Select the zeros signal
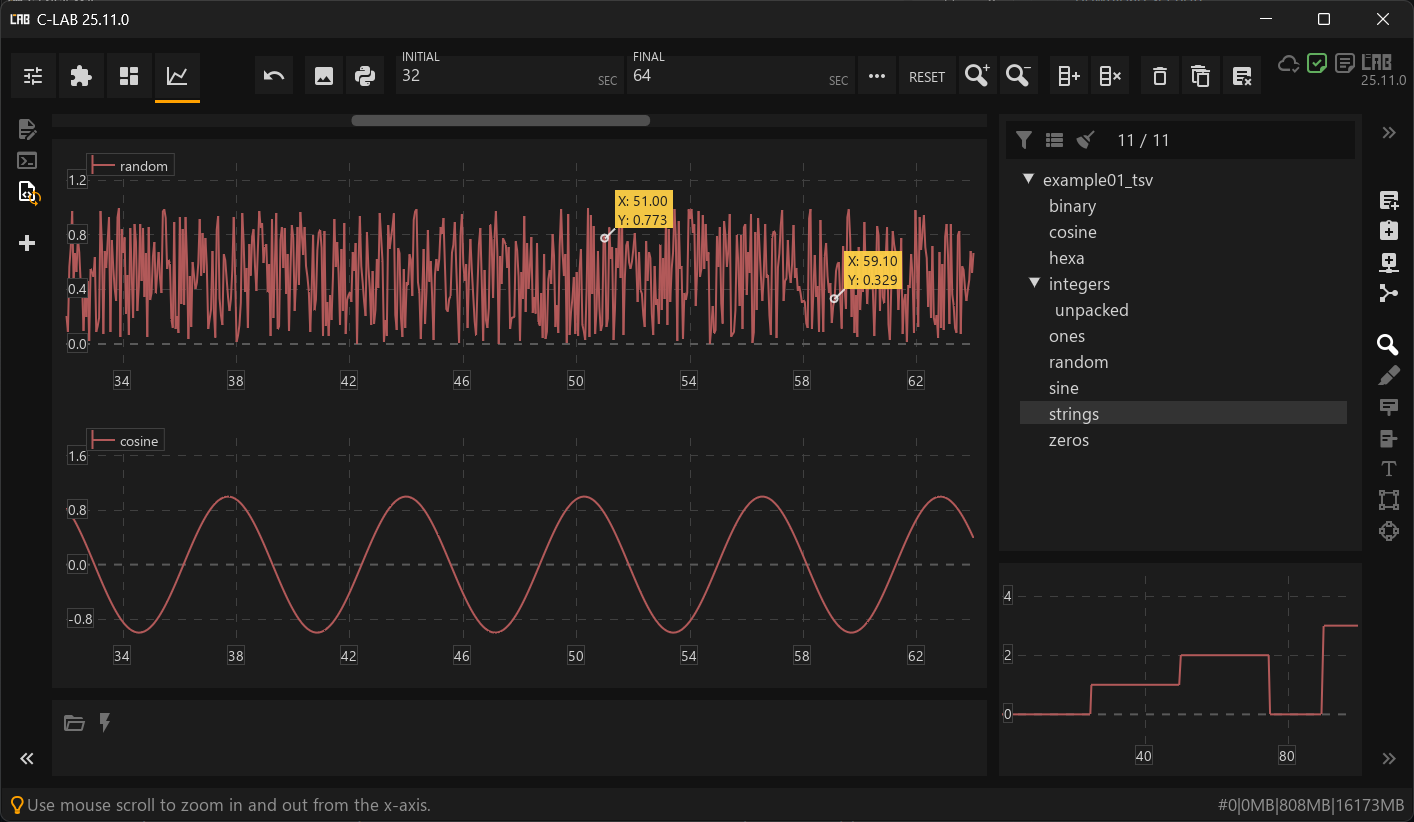 (1069, 440)
